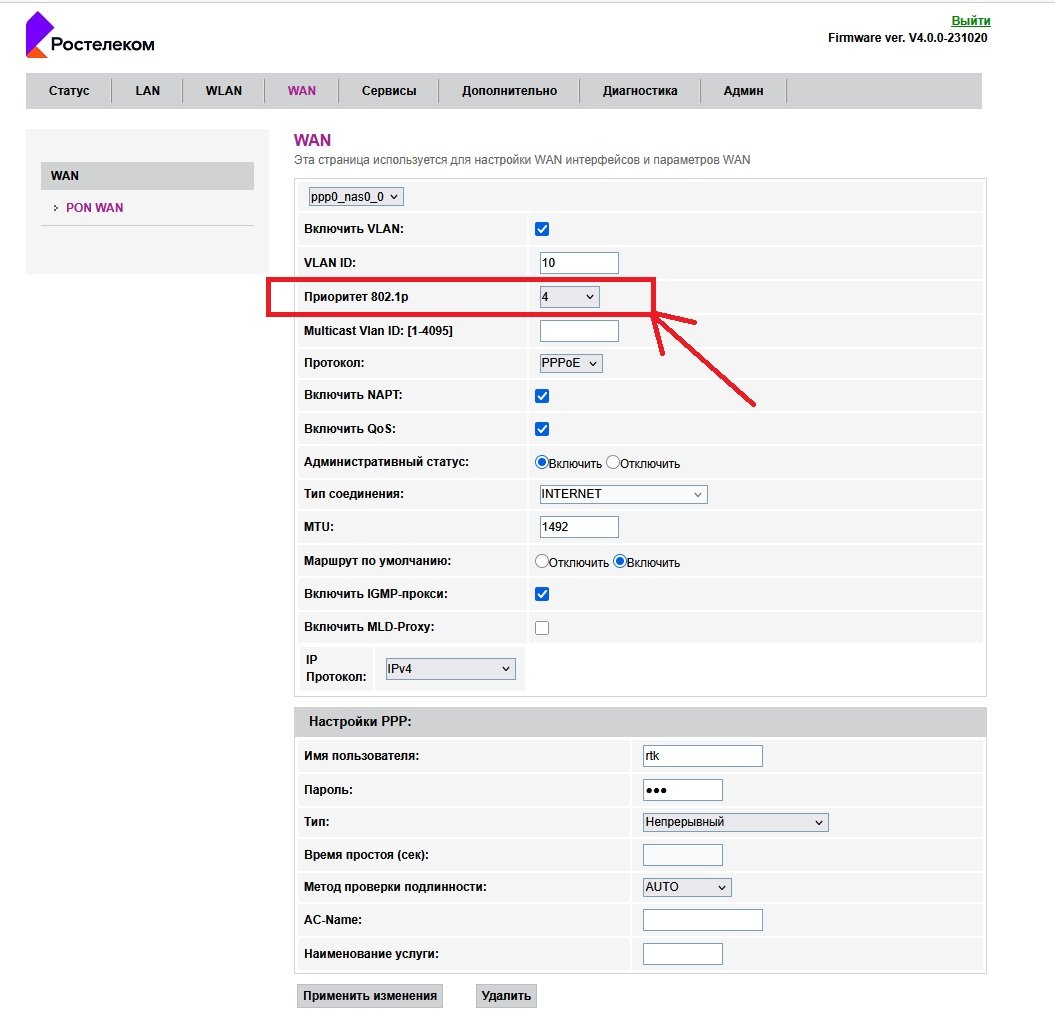Viewport: 1055px width, 1033px height.
Task: Select PON WAN in the sidebar
Action: [95, 208]
